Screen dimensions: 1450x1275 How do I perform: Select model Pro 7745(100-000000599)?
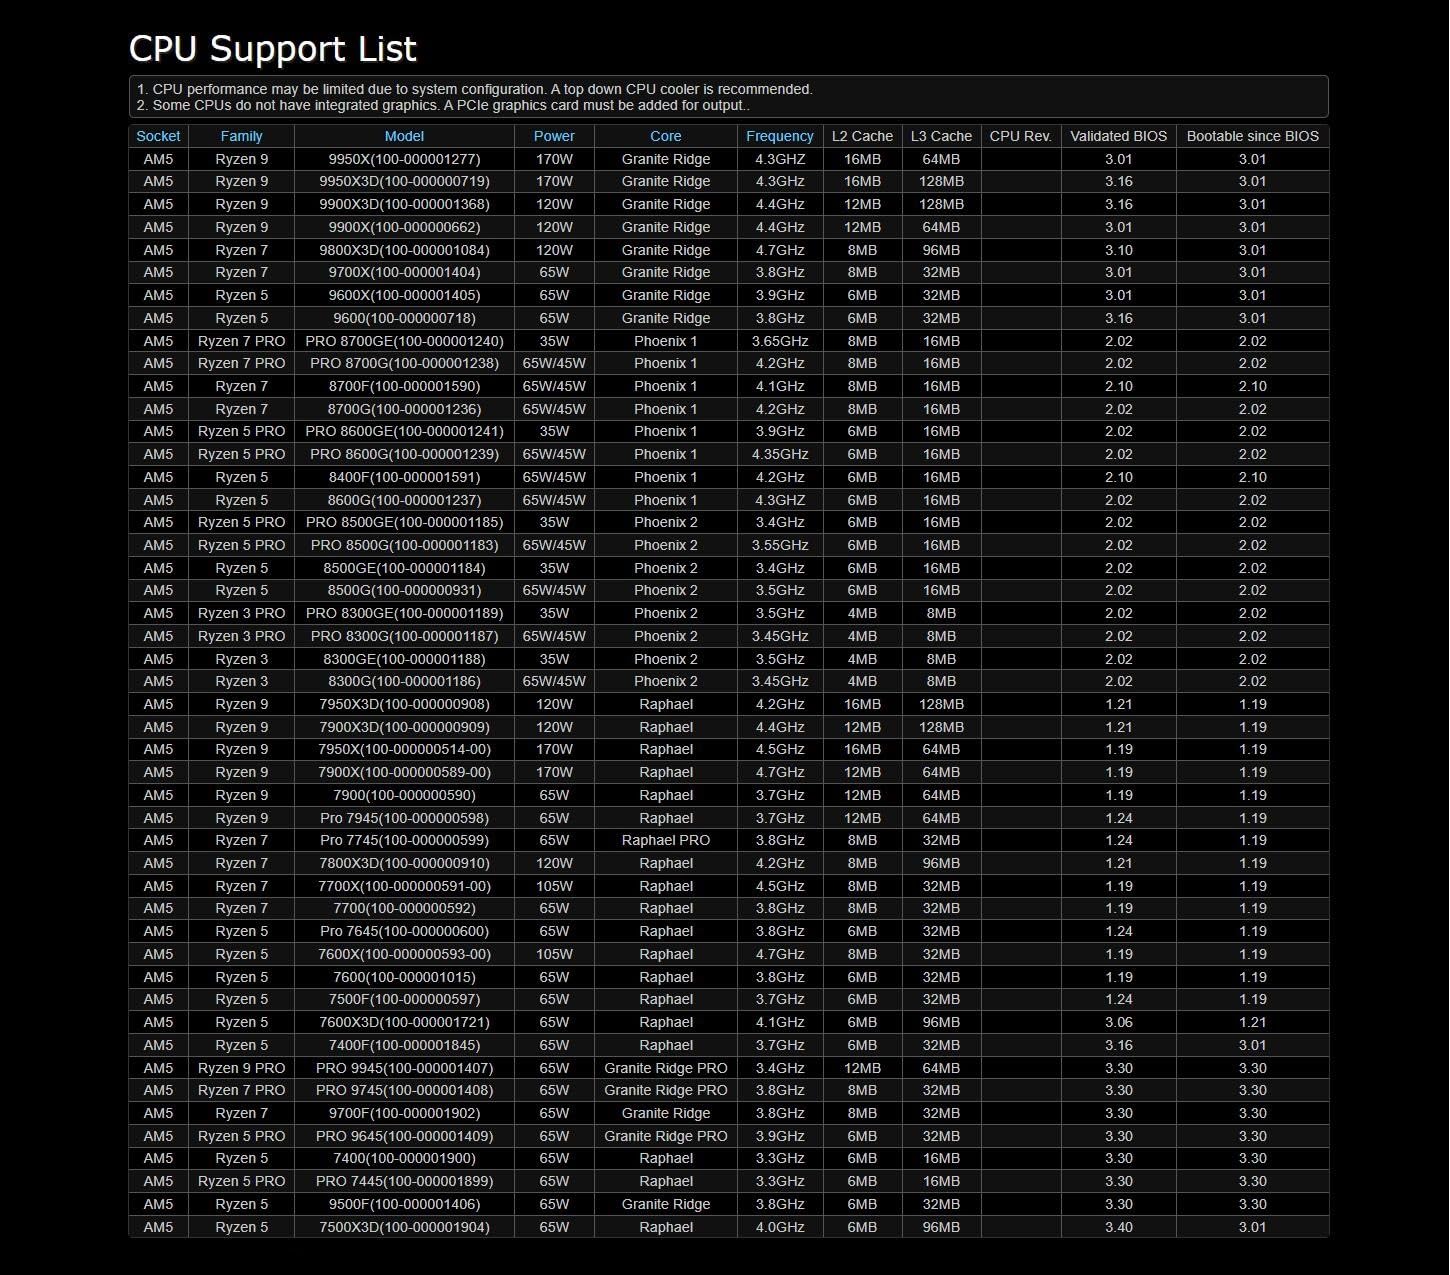(x=404, y=840)
